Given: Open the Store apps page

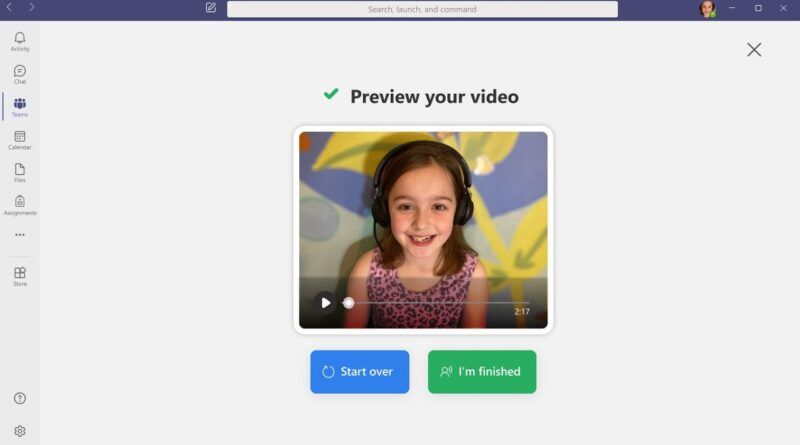Looking at the screenshot, I should 20,276.
